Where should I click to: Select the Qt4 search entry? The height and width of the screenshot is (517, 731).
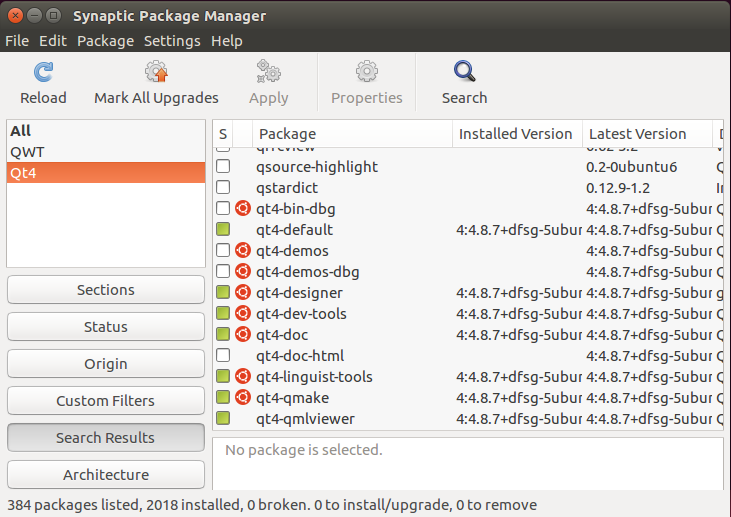(106, 172)
